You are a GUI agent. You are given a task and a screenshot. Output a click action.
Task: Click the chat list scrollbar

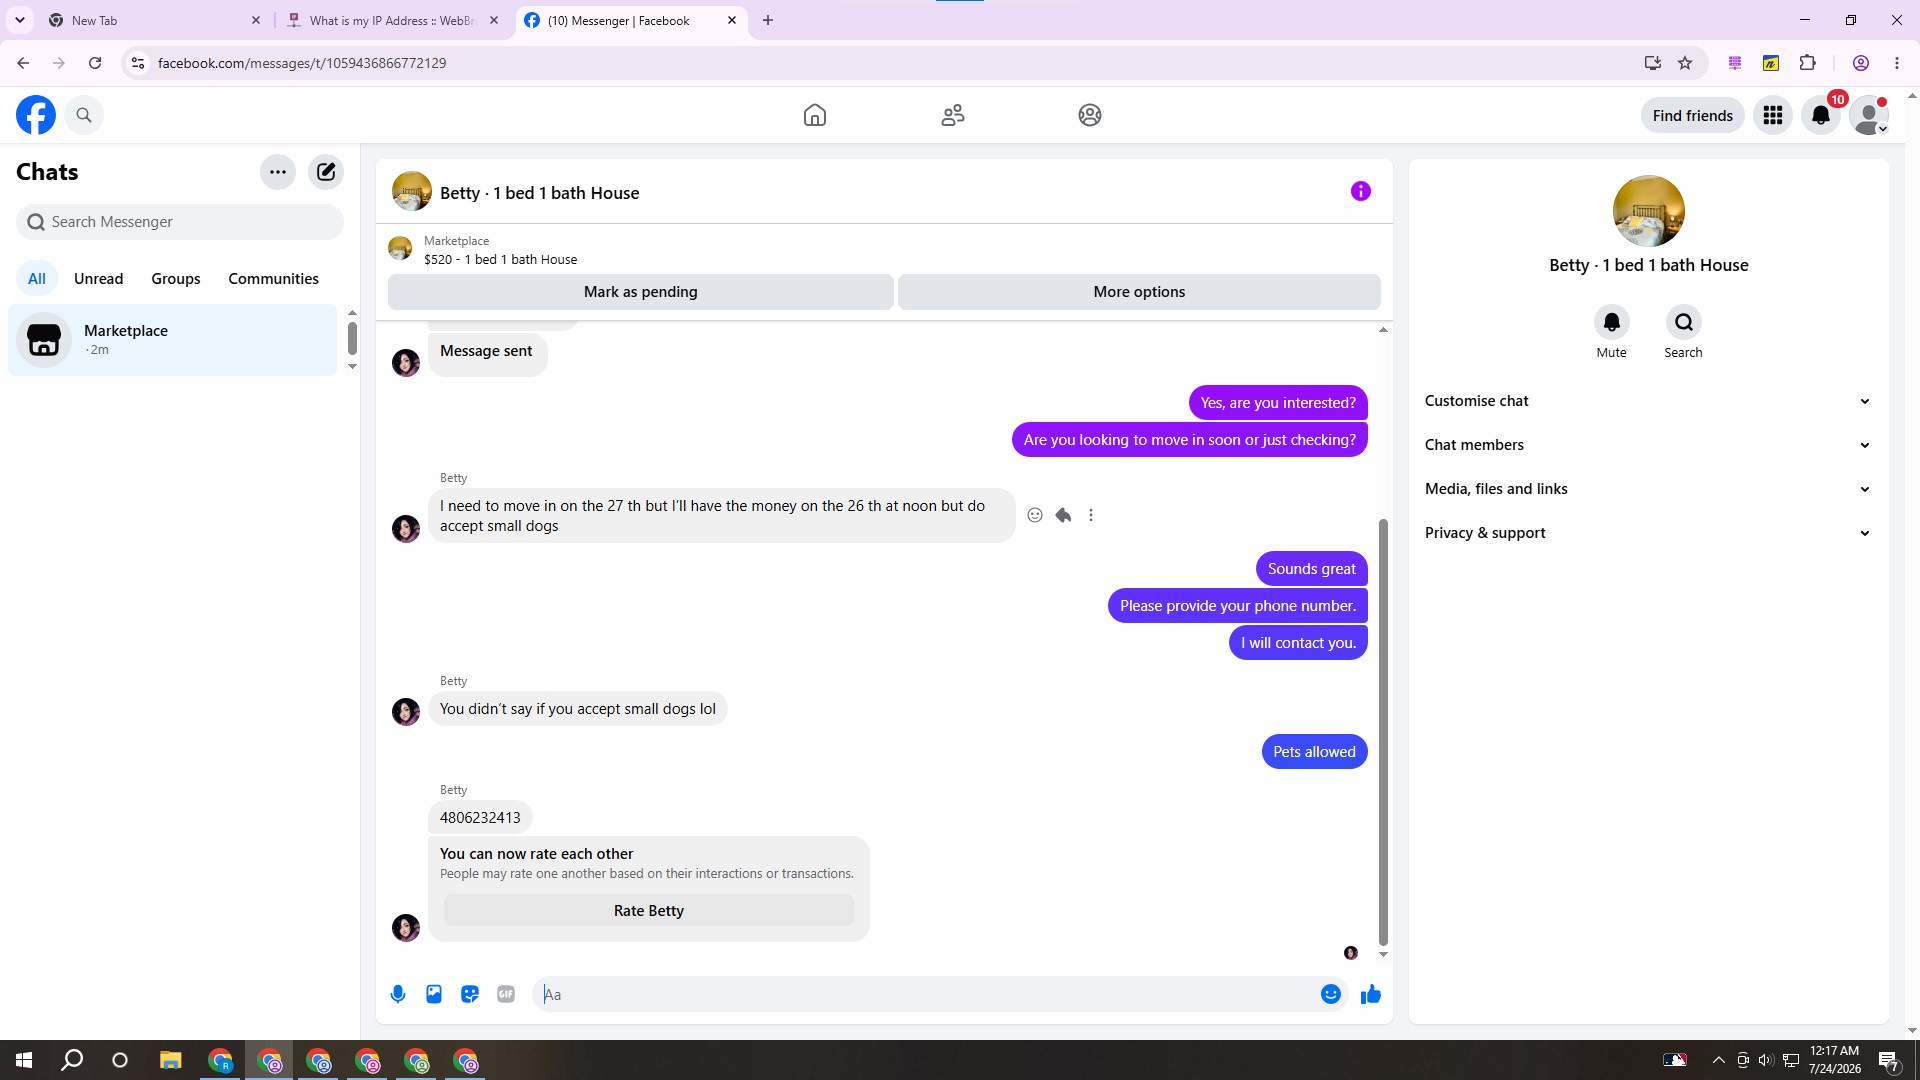click(x=352, y=338)
